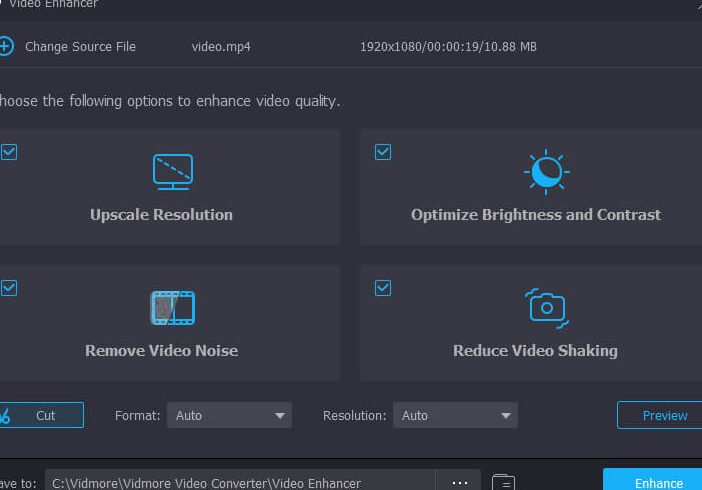Start processing with the Enhance button
Image resolution: width=702 pixels, height=490 pixels.
(653, 480)
